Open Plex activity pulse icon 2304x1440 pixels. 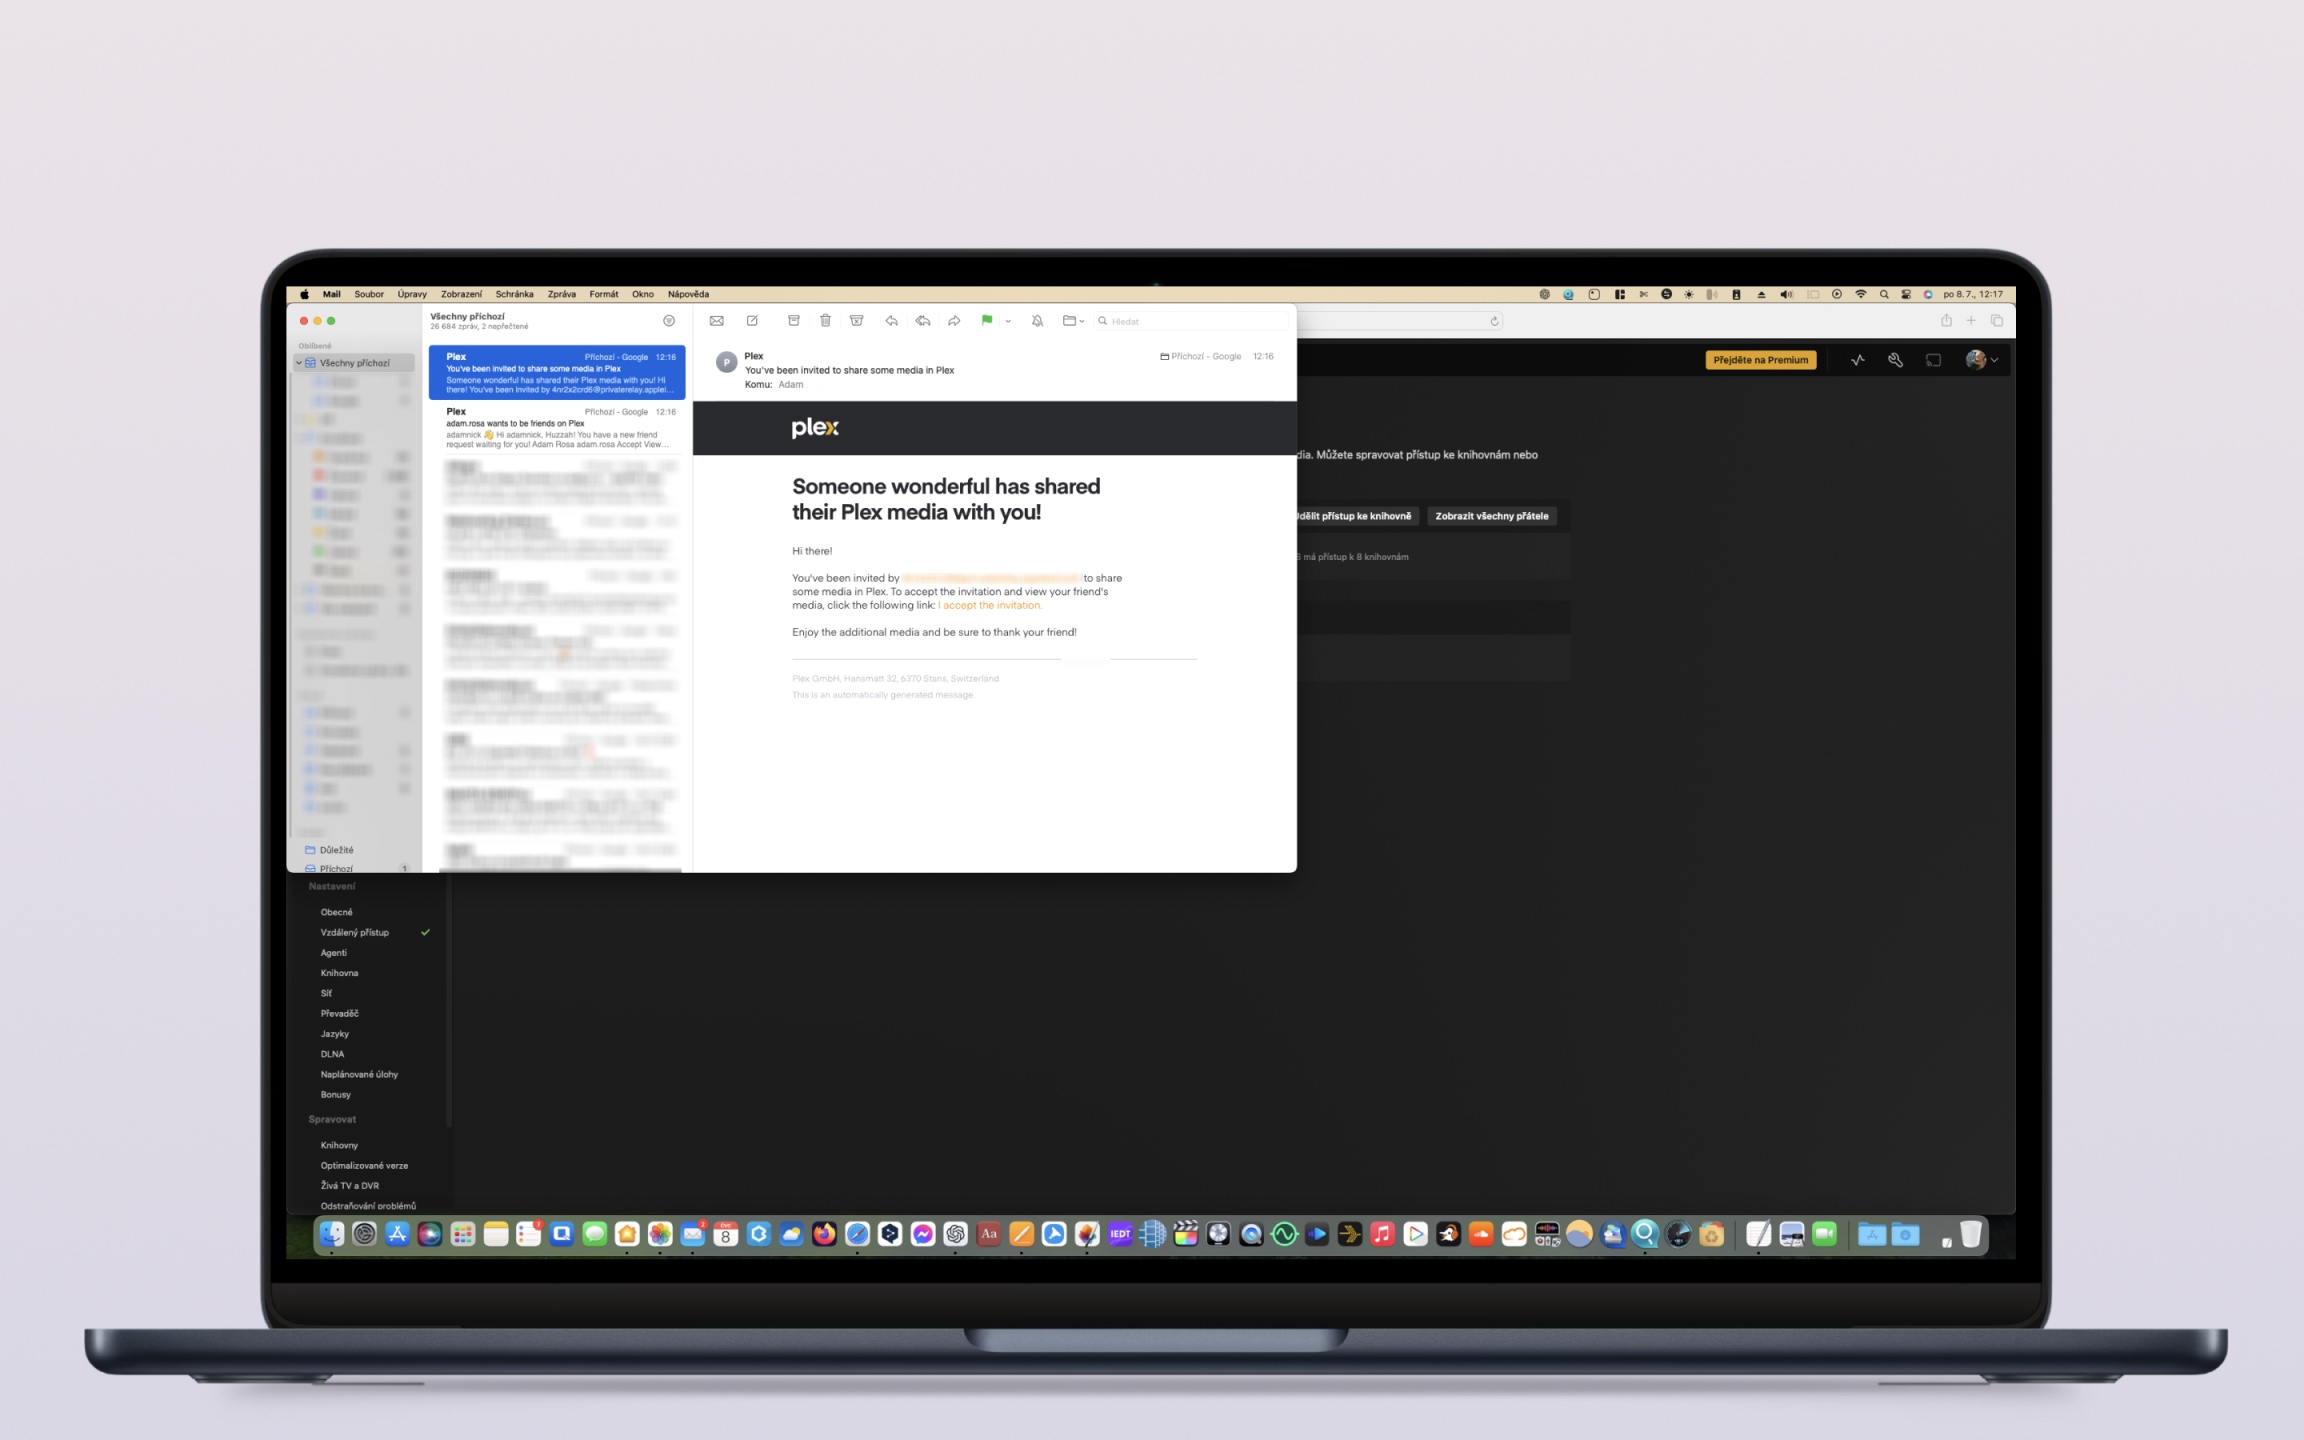[x=1857, y=360]
